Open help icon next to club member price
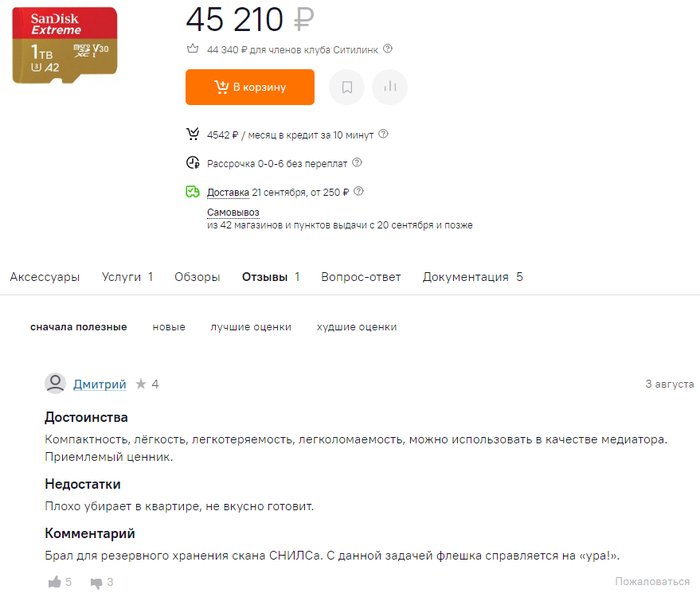The width and height of the screenshot is (700, 597). [388, 49]
